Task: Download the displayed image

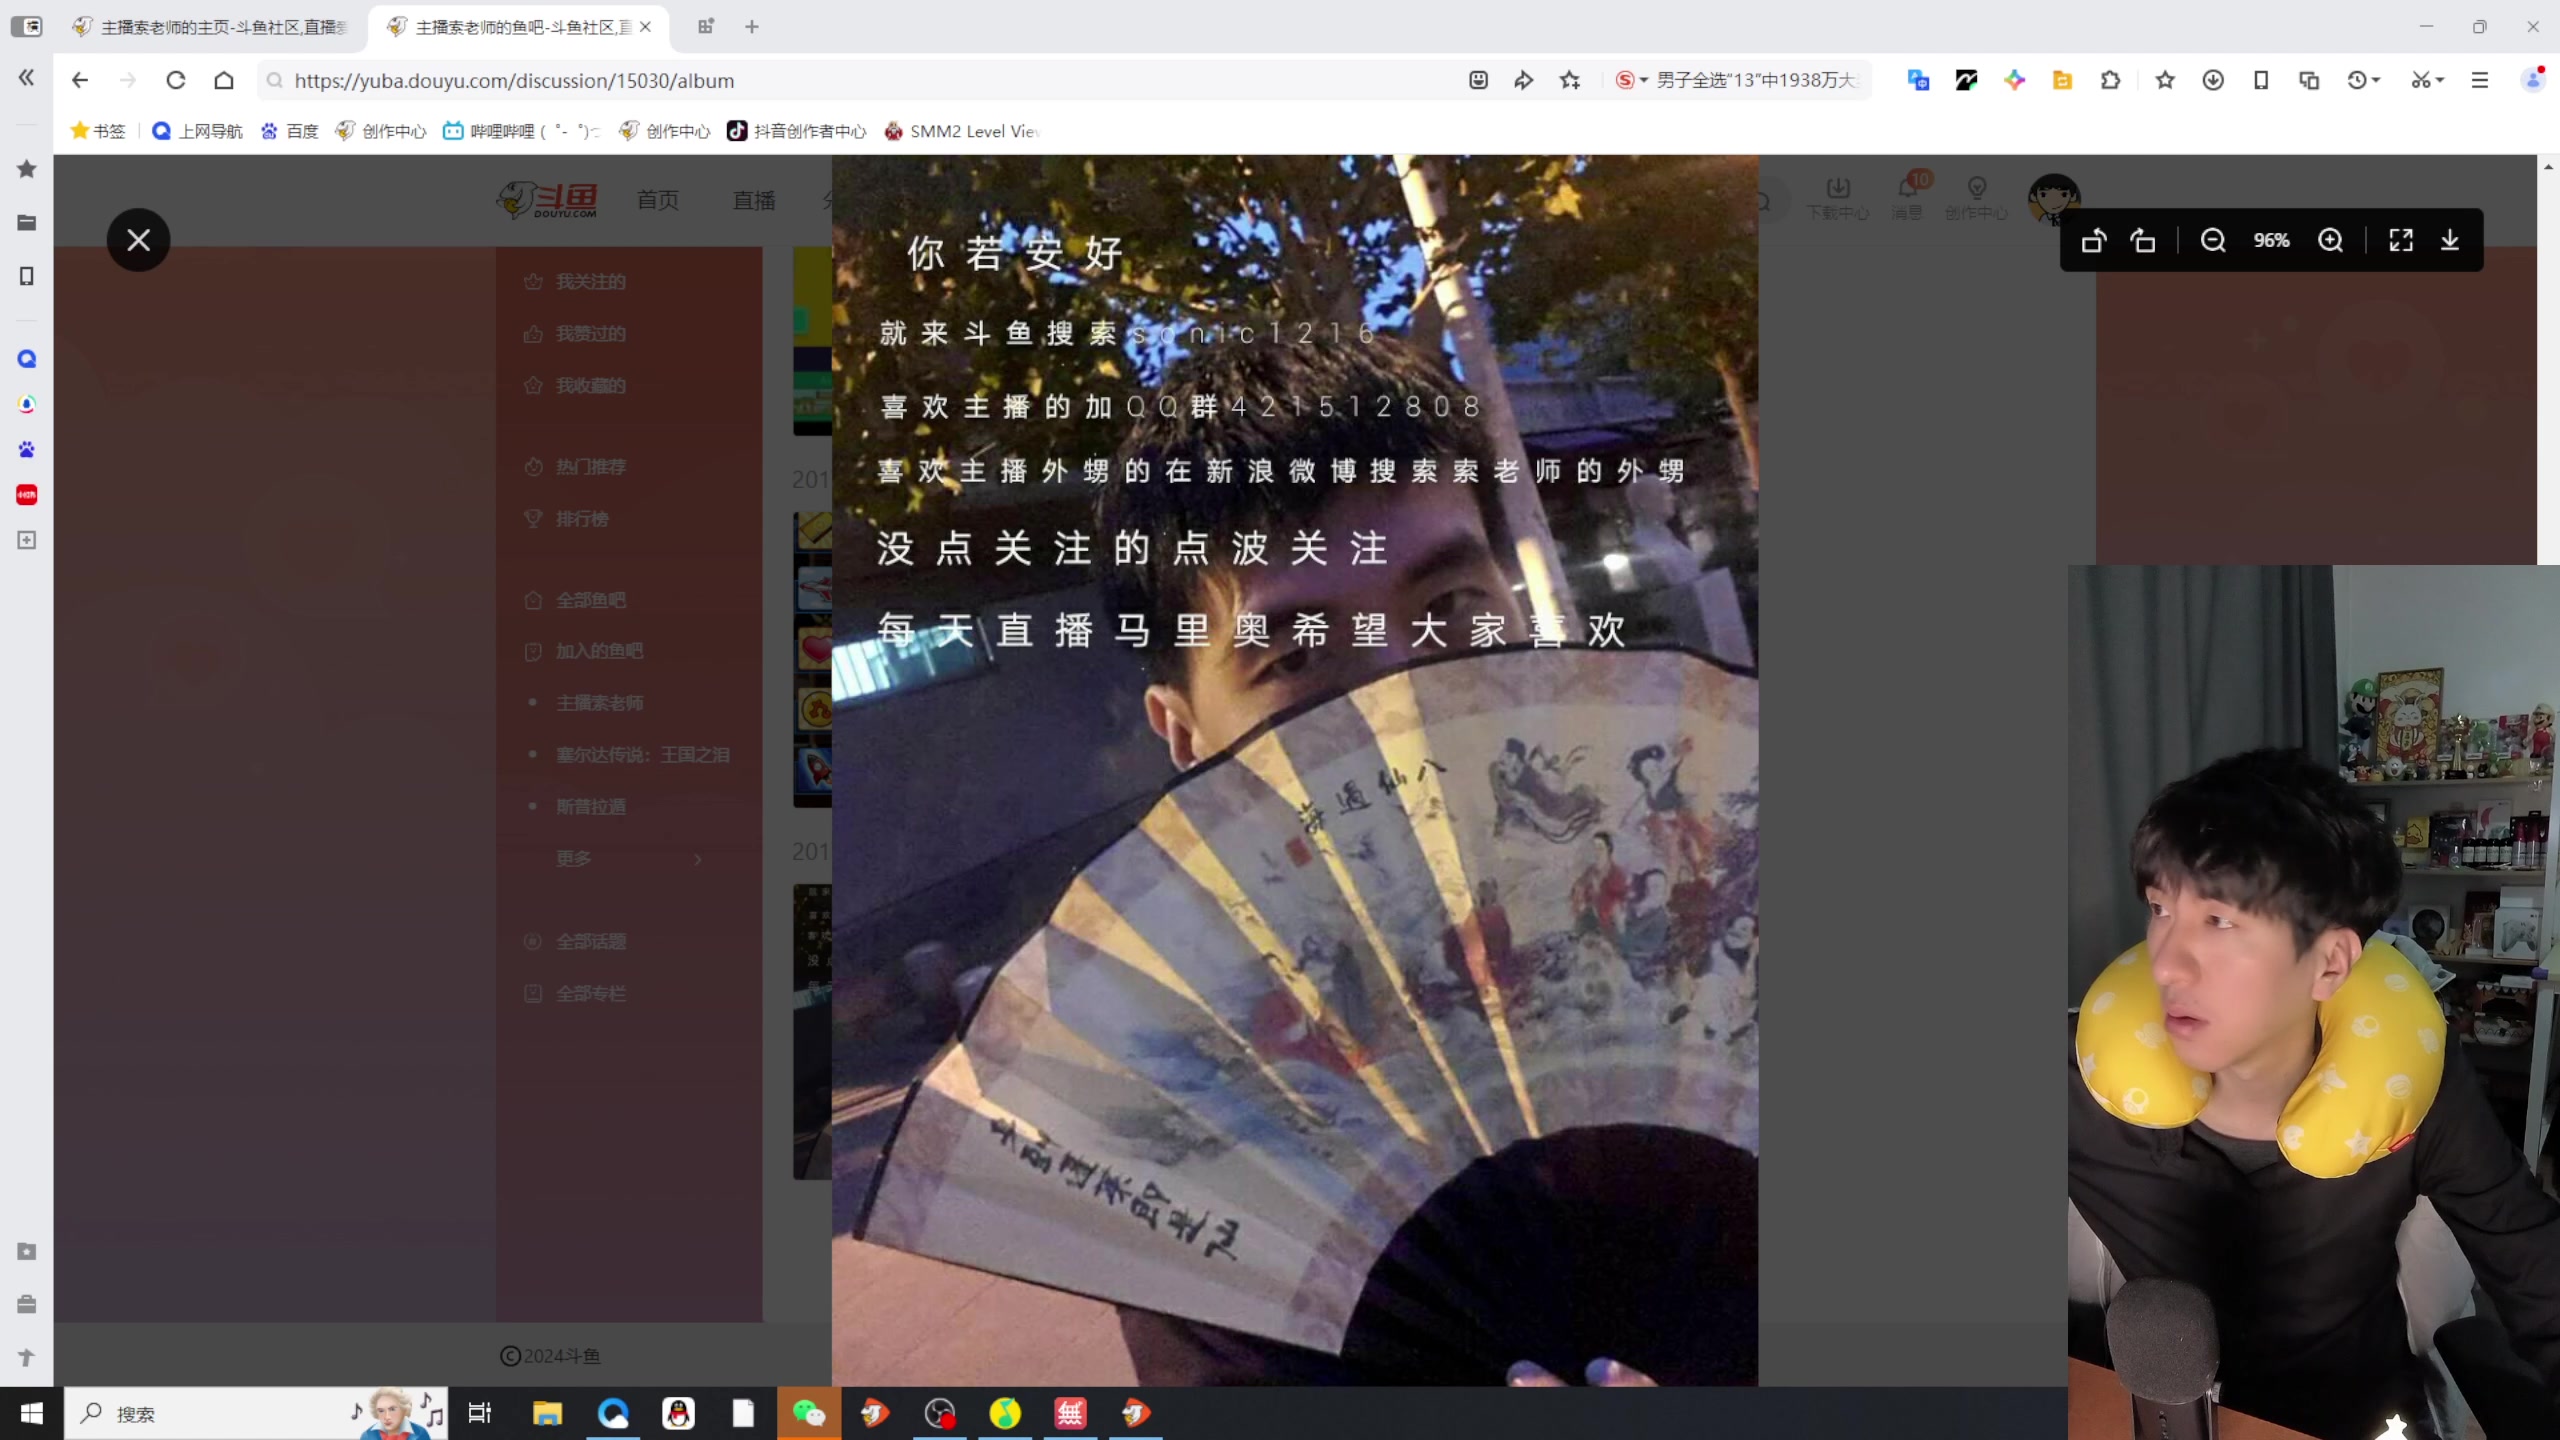Action: coord(2450,240)
